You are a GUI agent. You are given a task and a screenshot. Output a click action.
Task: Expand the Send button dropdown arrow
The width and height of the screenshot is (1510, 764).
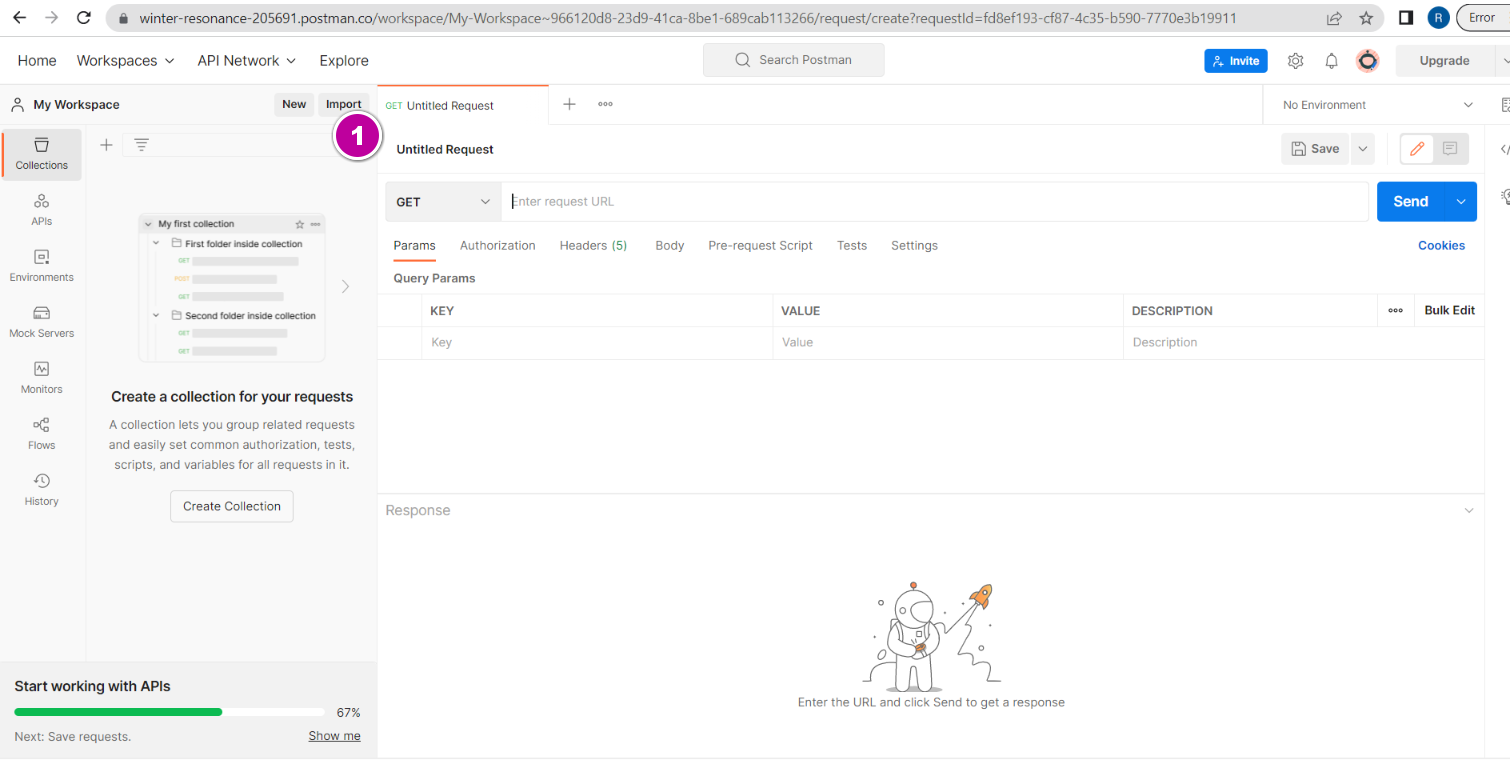point(1461,201)
